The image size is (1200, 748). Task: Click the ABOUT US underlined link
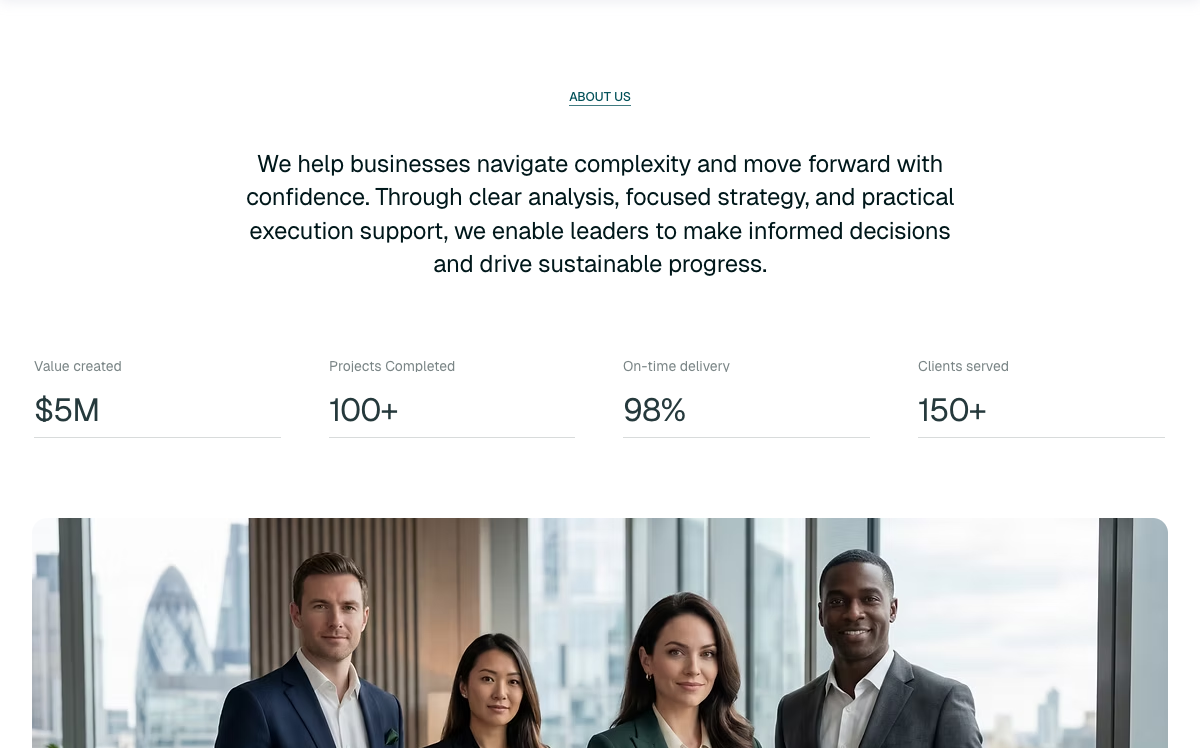600,97
